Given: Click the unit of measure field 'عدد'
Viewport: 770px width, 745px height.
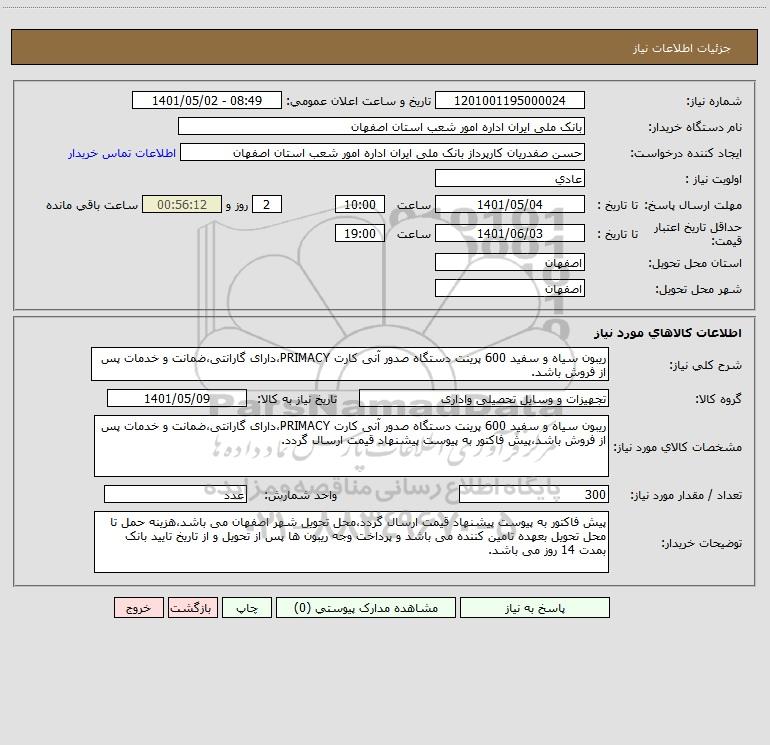Looking at the screenshot, I should point(175,494).
